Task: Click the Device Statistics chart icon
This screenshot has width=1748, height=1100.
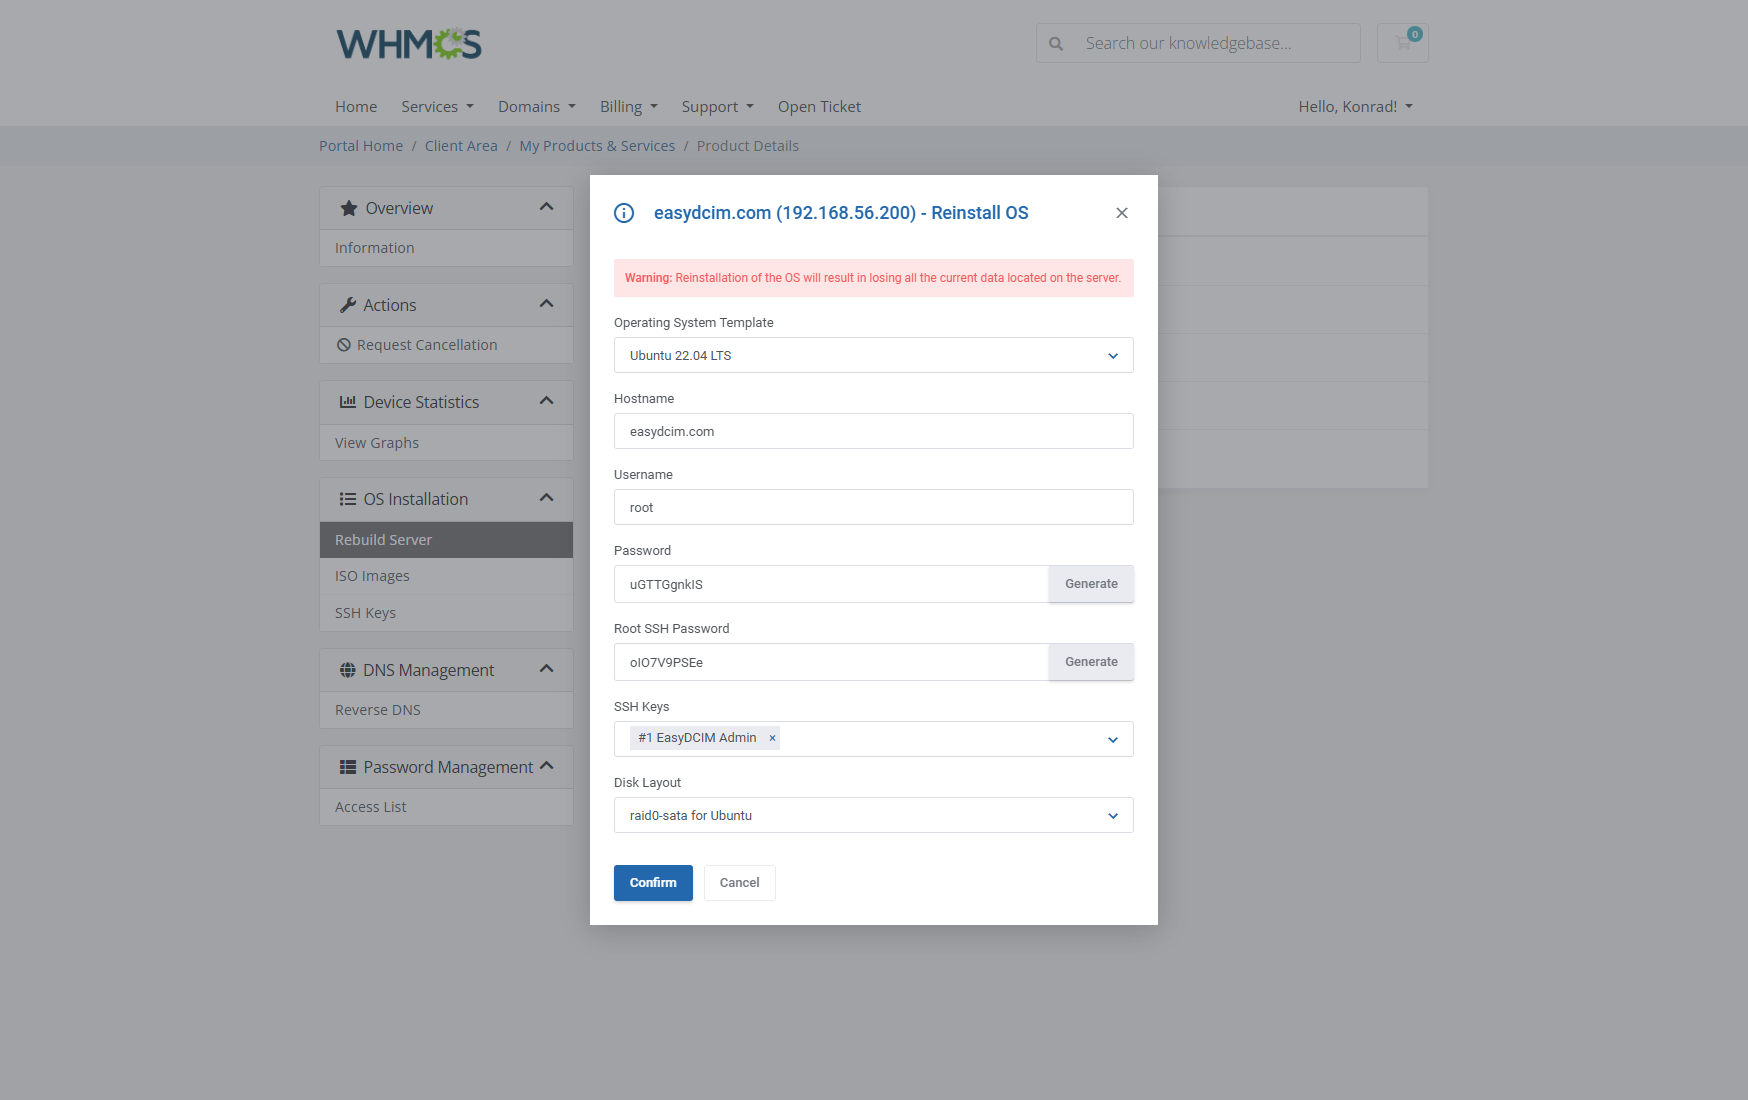Action: (348, 402)
